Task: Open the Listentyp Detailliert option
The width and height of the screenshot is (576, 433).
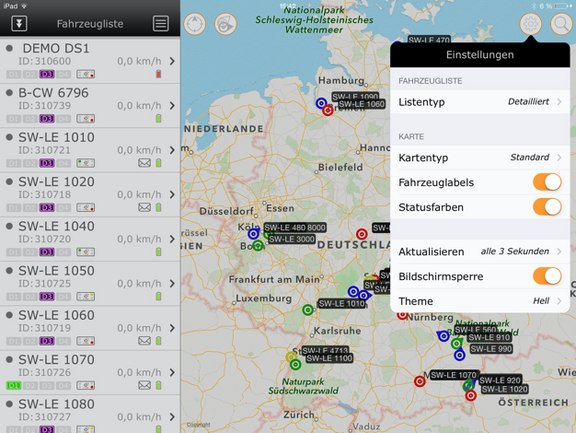Action: point(480,102)
